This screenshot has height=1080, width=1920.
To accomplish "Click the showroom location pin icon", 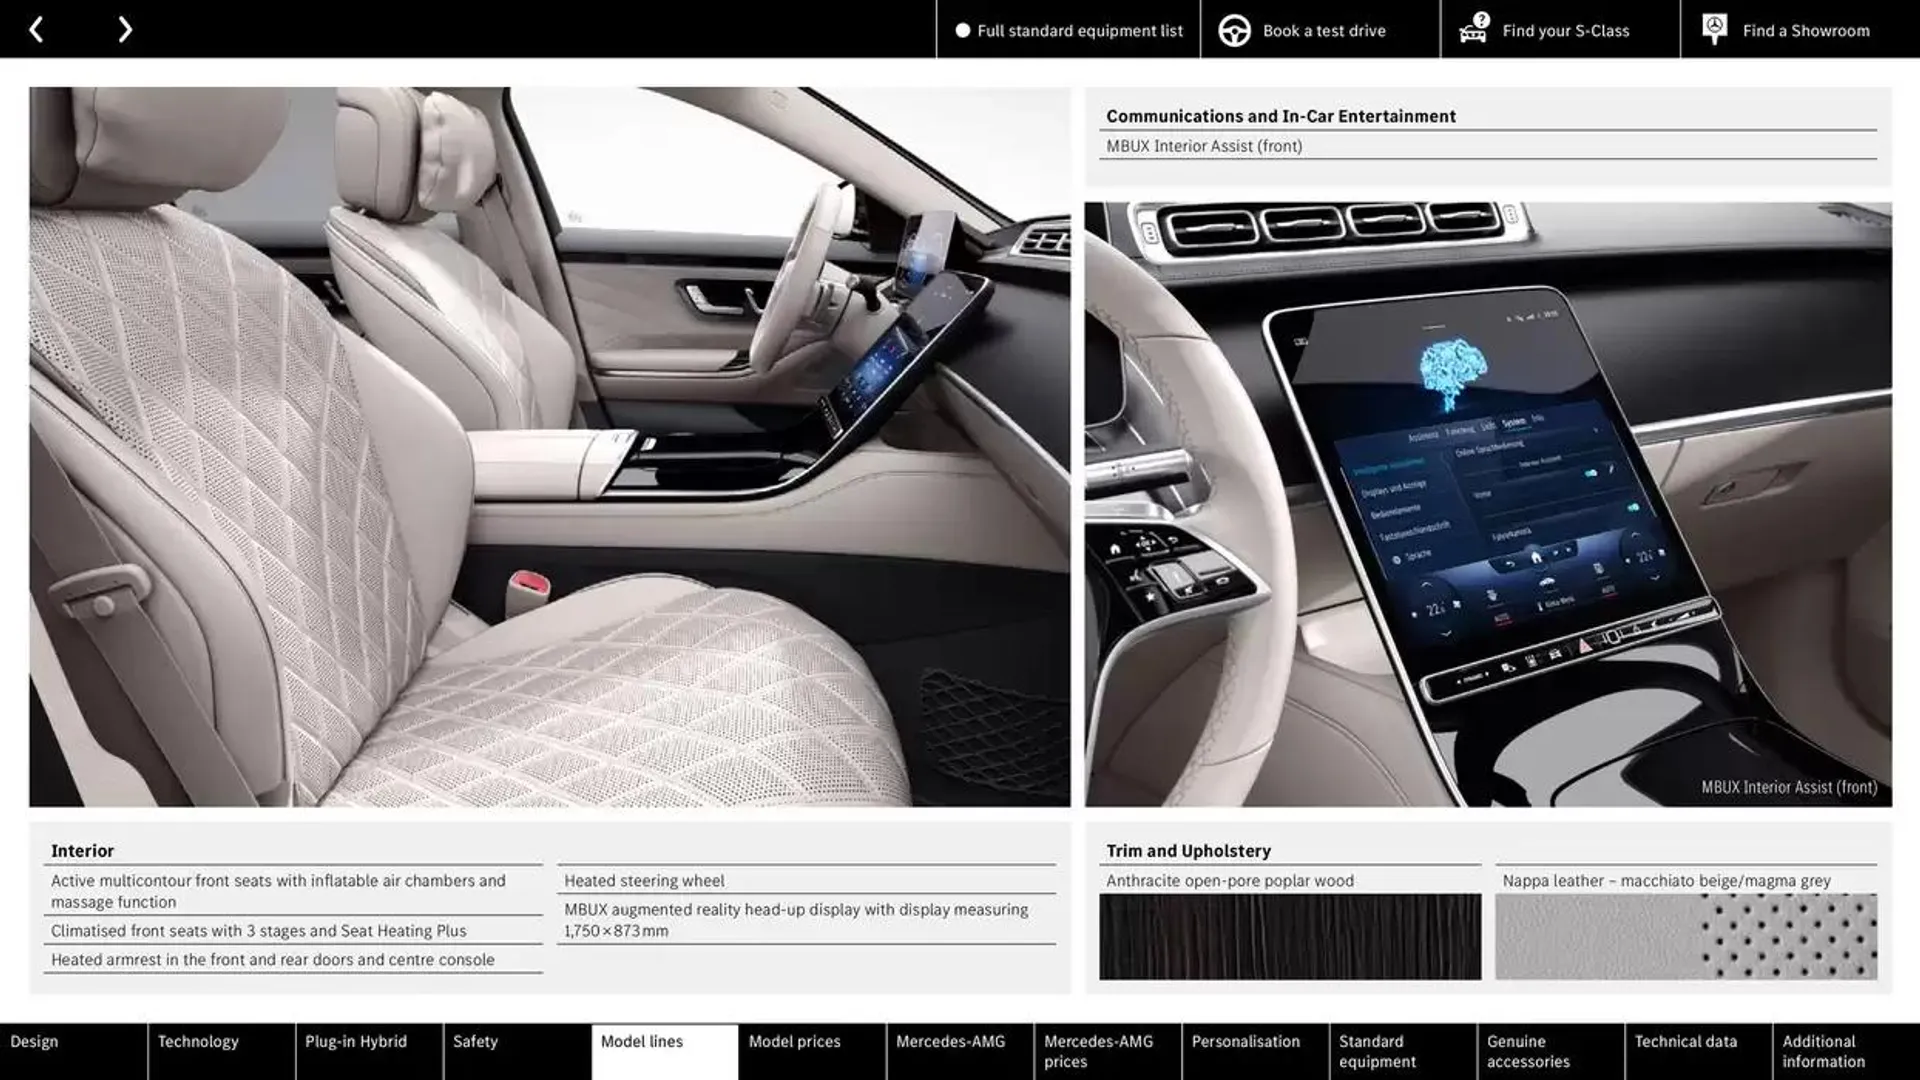I will [1714, 28].
